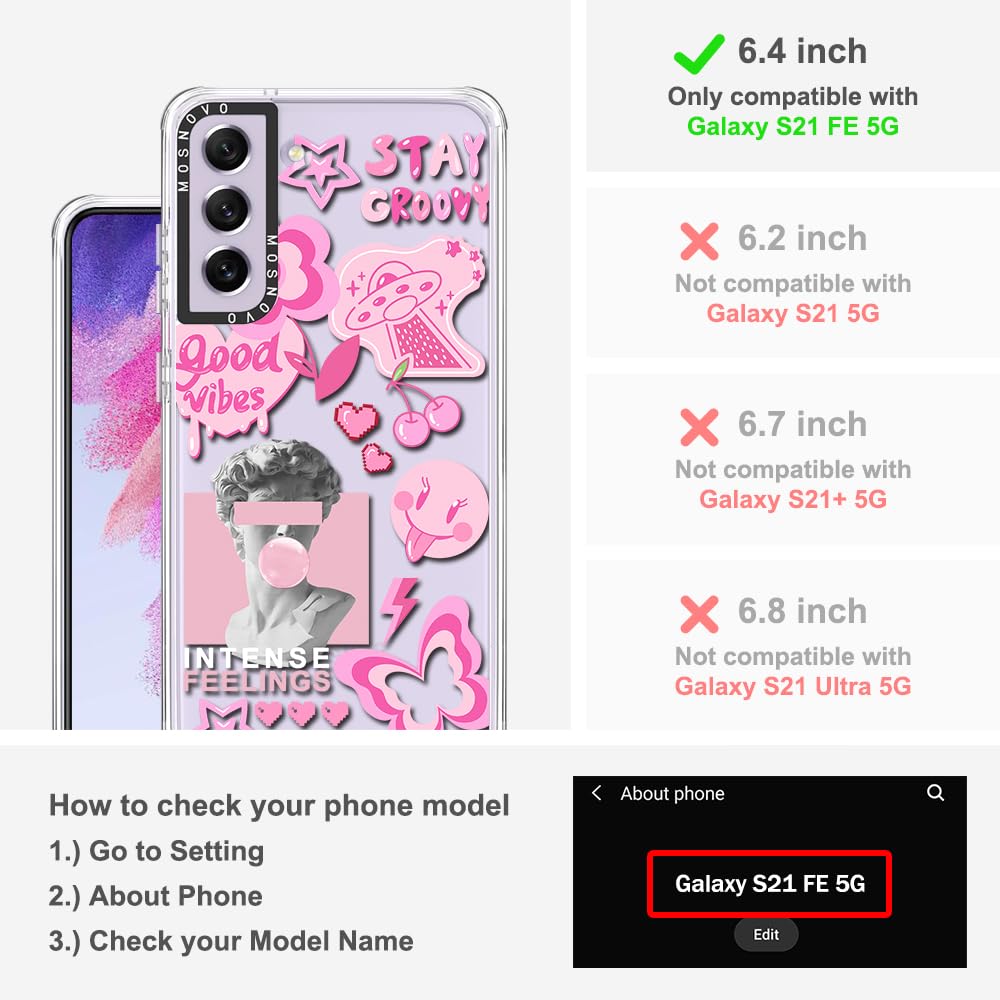
Task: Click the red X next to 6.2 inch
Action: click(700, 241)
